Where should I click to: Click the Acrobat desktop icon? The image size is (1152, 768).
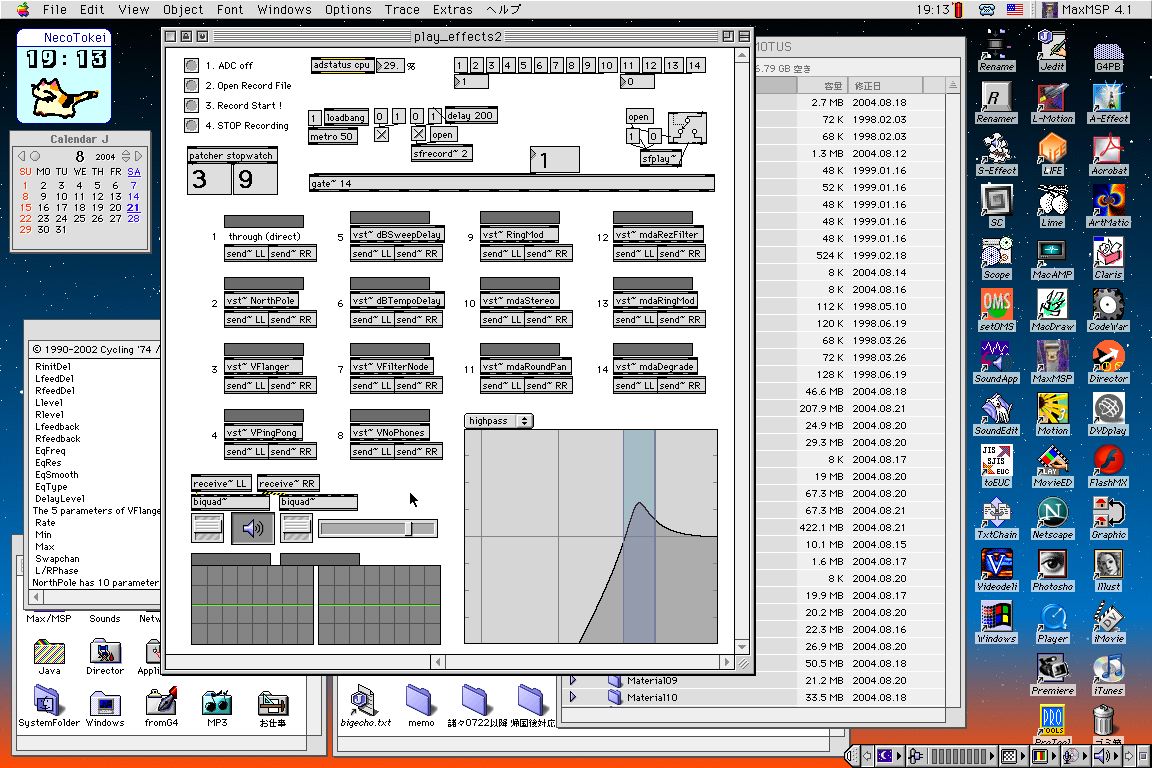pos(1107,150)
